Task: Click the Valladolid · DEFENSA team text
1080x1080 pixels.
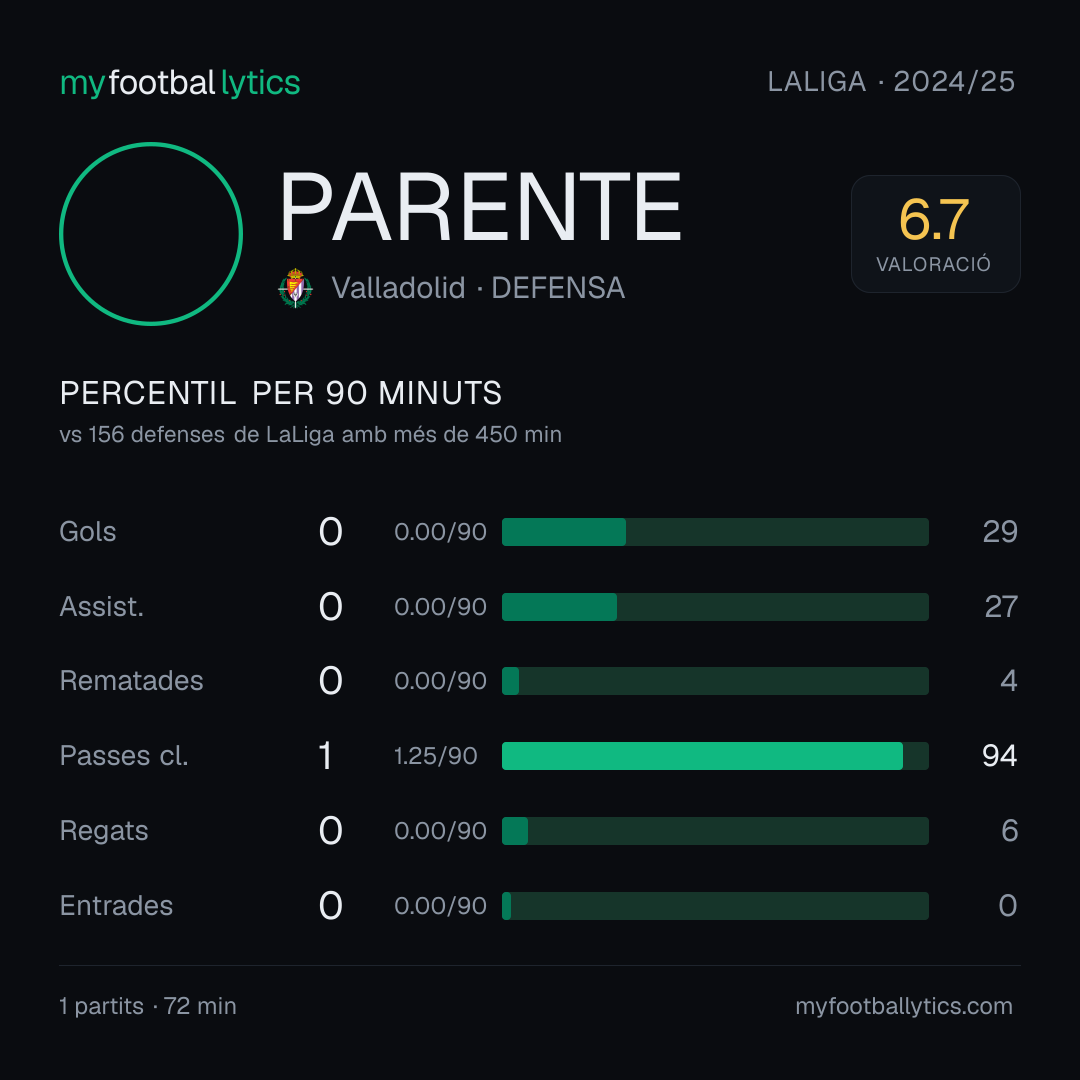Action: coord(478,288)
